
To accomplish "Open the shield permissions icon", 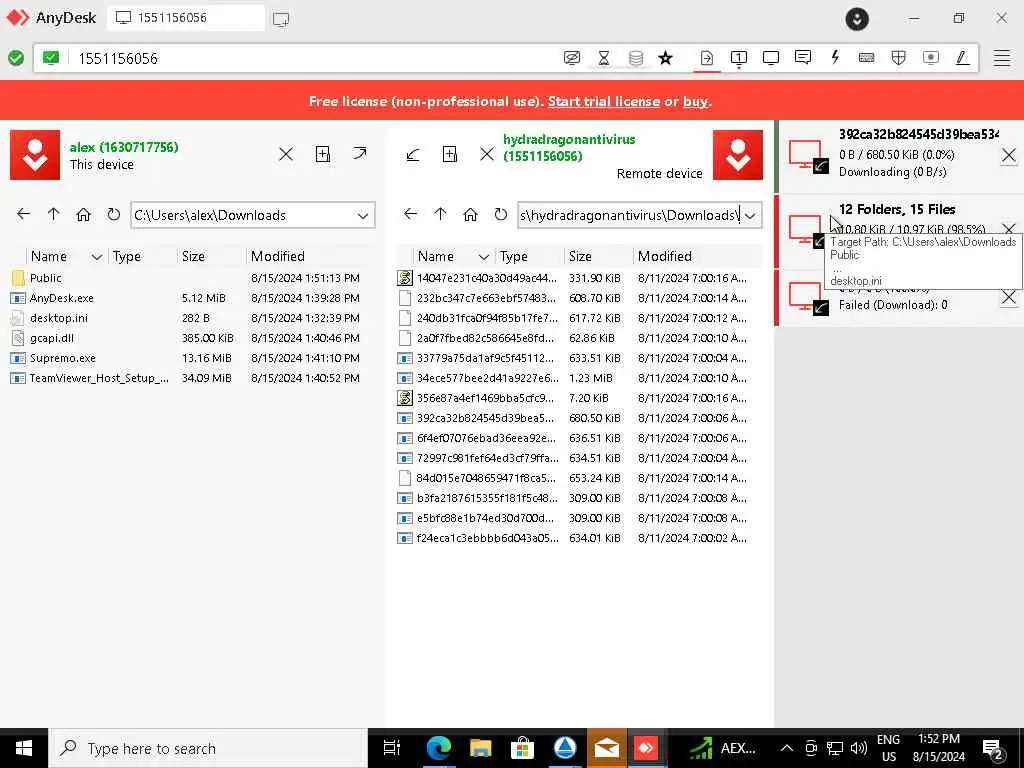I will tap(899, 58).
